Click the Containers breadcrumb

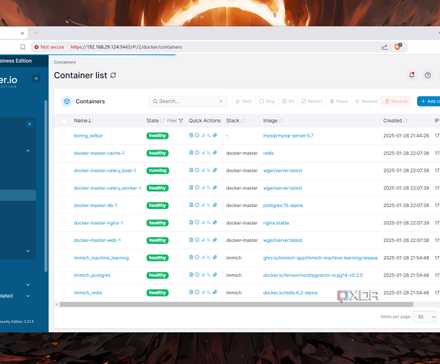(x=65, y=62)
